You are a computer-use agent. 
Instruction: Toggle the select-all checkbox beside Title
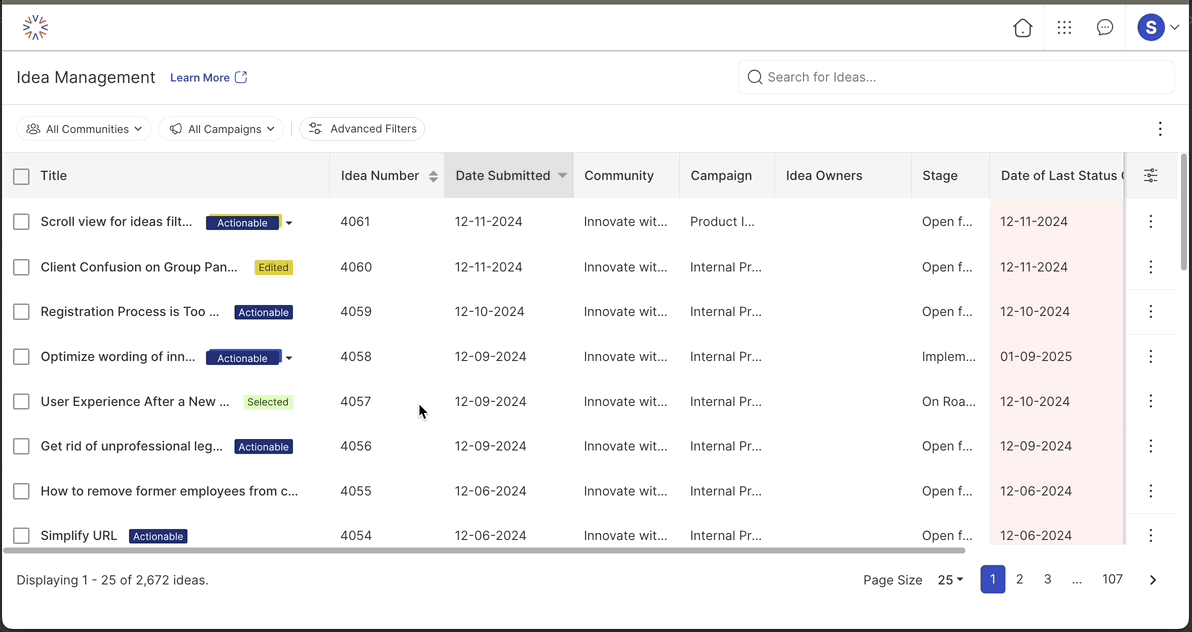[x=21, y=177]
